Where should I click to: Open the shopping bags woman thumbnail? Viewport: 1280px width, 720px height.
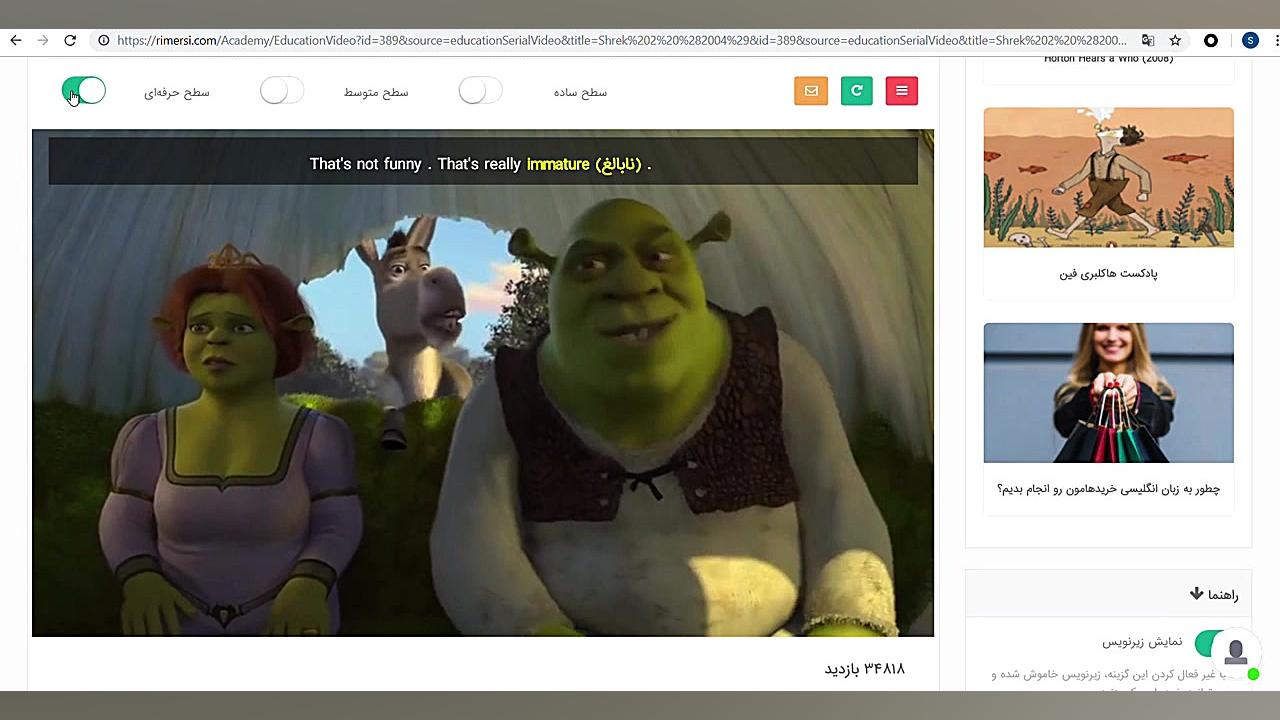tap(1108, 393)
